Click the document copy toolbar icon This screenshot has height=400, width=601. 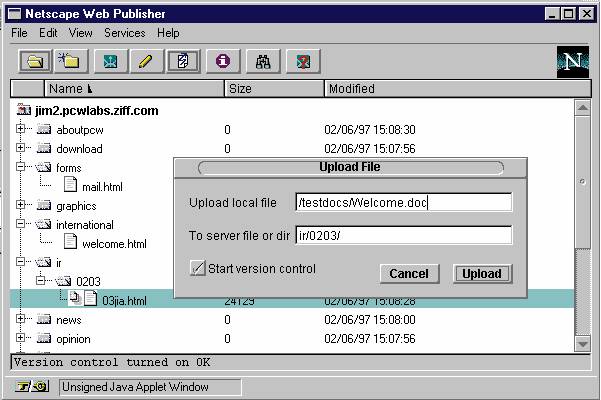pyautogui.click(x=183, y=62)
